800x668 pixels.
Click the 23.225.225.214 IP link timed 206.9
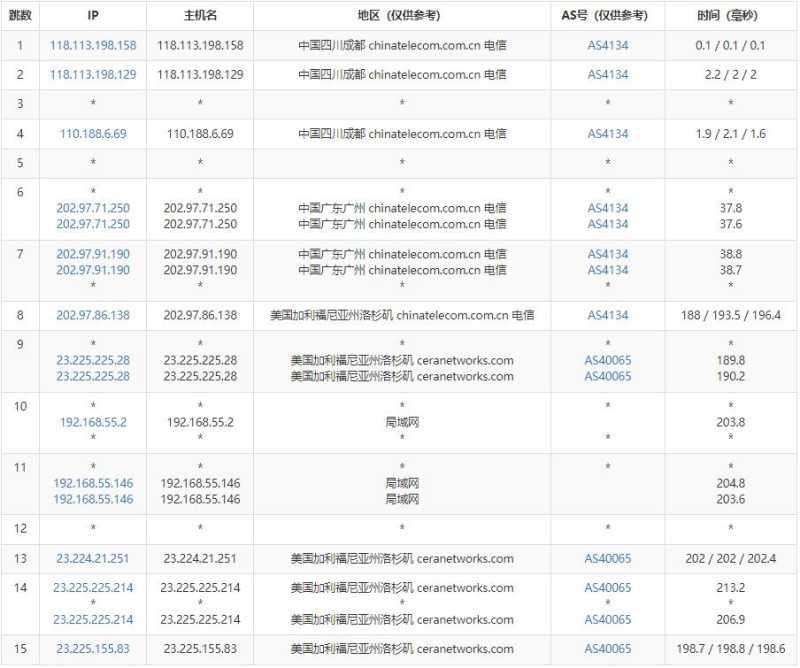tap(93, 620)
